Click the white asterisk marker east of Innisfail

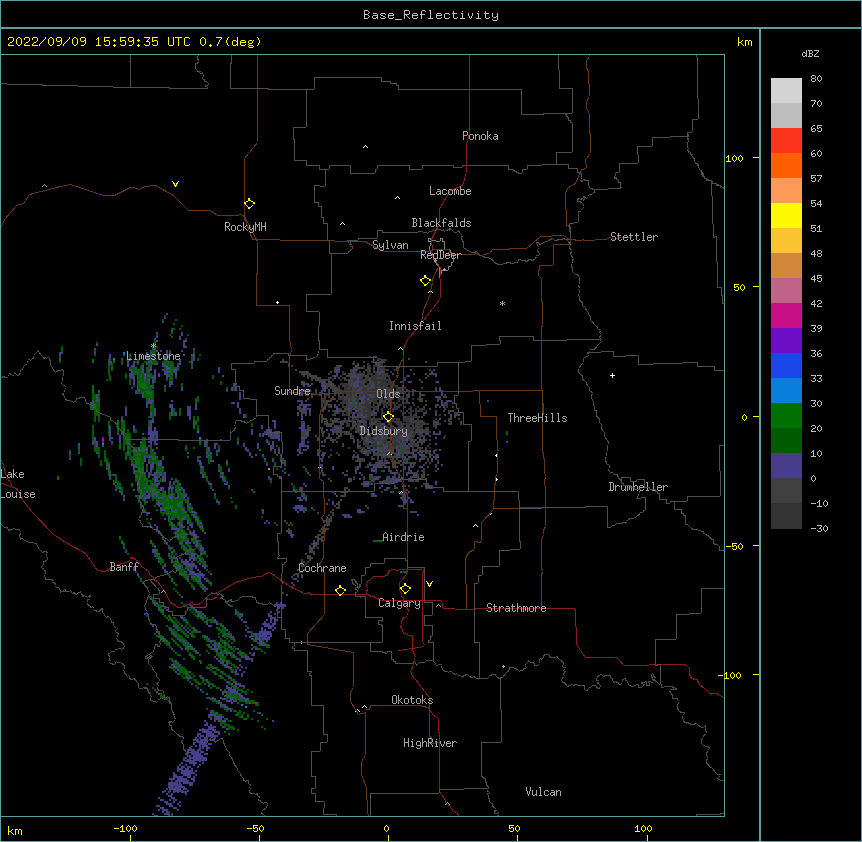tap(502, 303)
